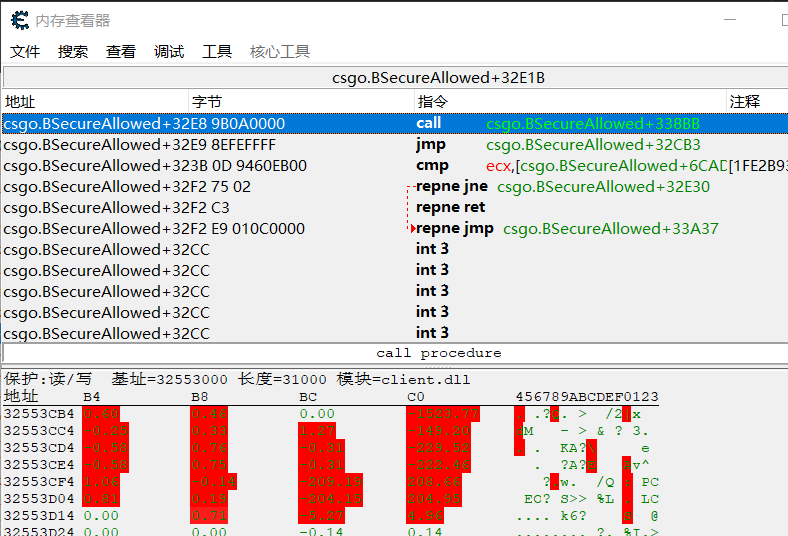The width and height of the screenshot is (788, 536).
Task: Click hex address 32553CF4
Action: (x=39, y=482)
